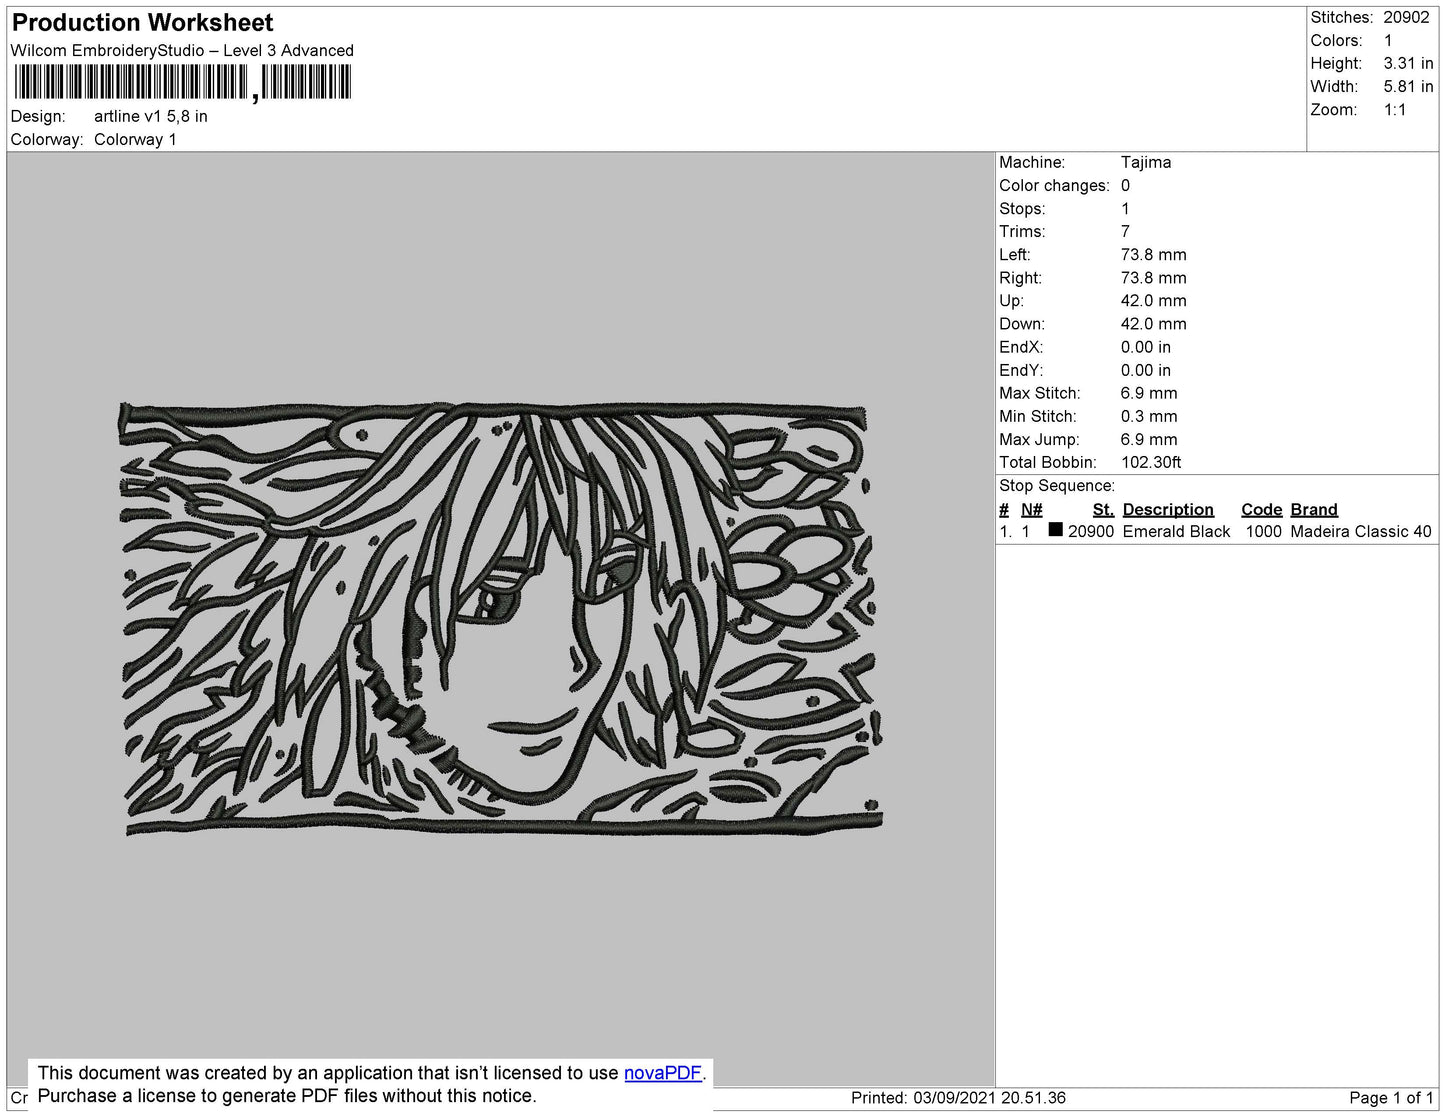Select the 'Page 1 of 1' footer text
1445x1117 pixels.
click(x=1392, y=1098)
